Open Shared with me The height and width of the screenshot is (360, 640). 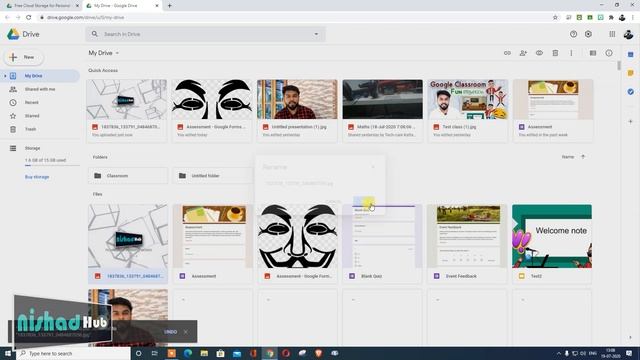pos(40,89)
